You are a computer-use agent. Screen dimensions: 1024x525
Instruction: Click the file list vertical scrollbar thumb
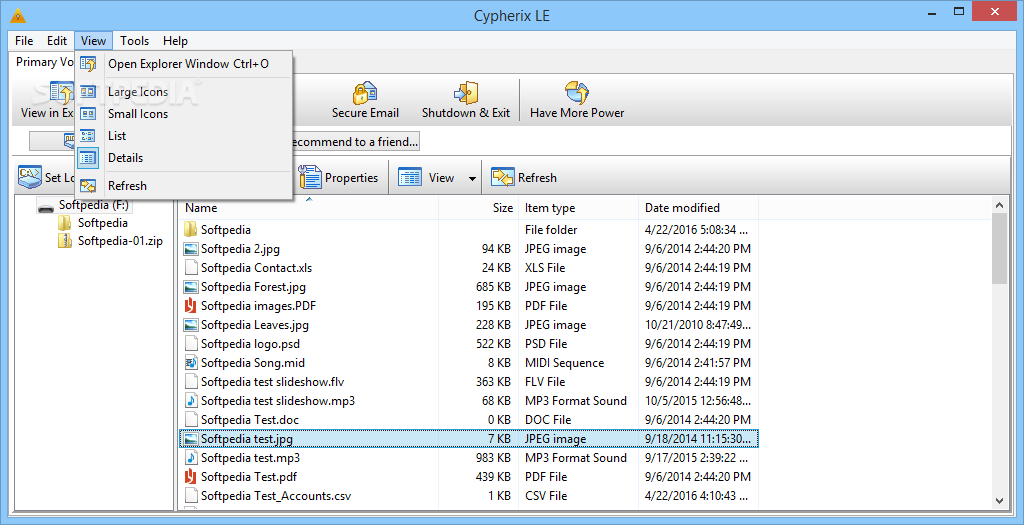point(999,249)
